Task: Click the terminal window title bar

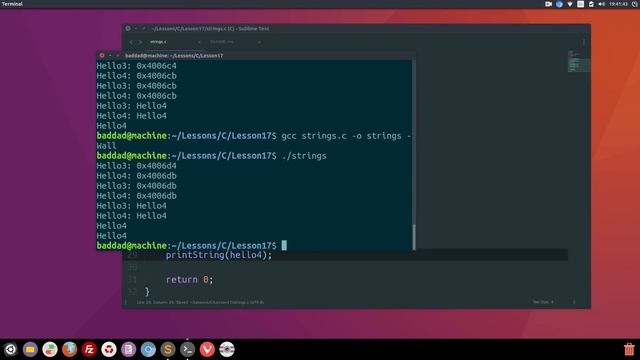Action: click(256, 56)
